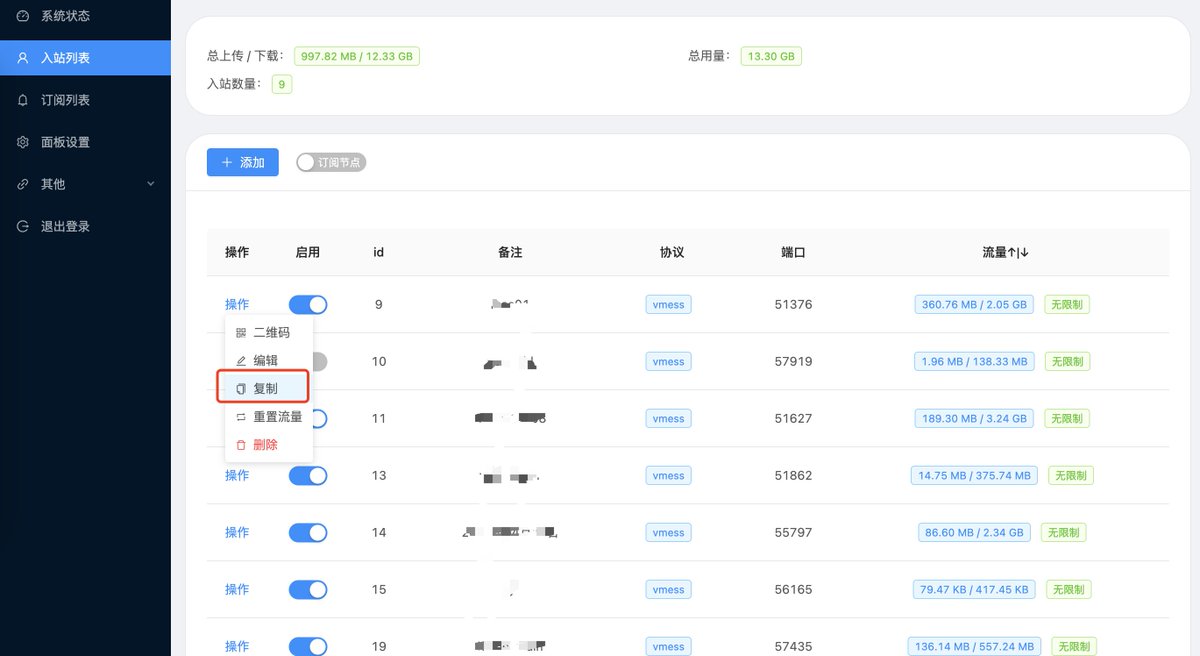Click the 86.60 MB / 2.34 GB traffic tag

click(974, 533)
